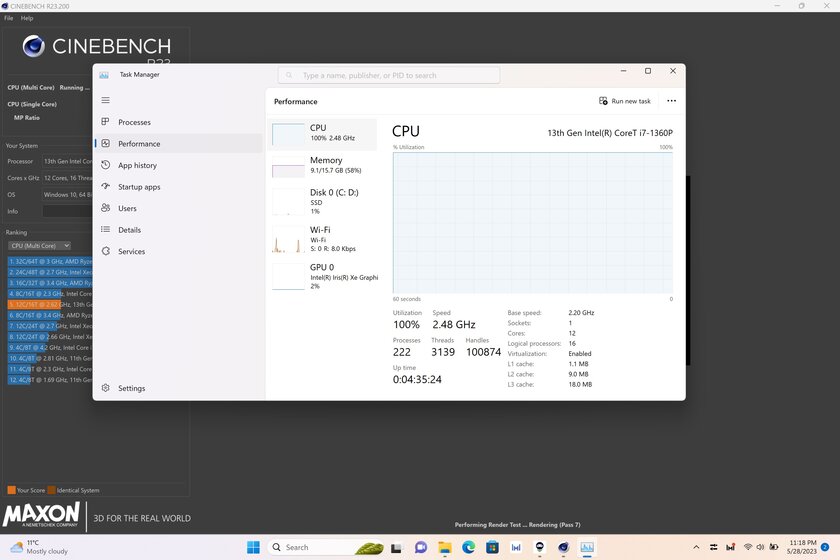Select ranking entry 3. 16C/32T @ 3.4 GHz
This screenshot has height=560, width=840.
coord(50,283)
